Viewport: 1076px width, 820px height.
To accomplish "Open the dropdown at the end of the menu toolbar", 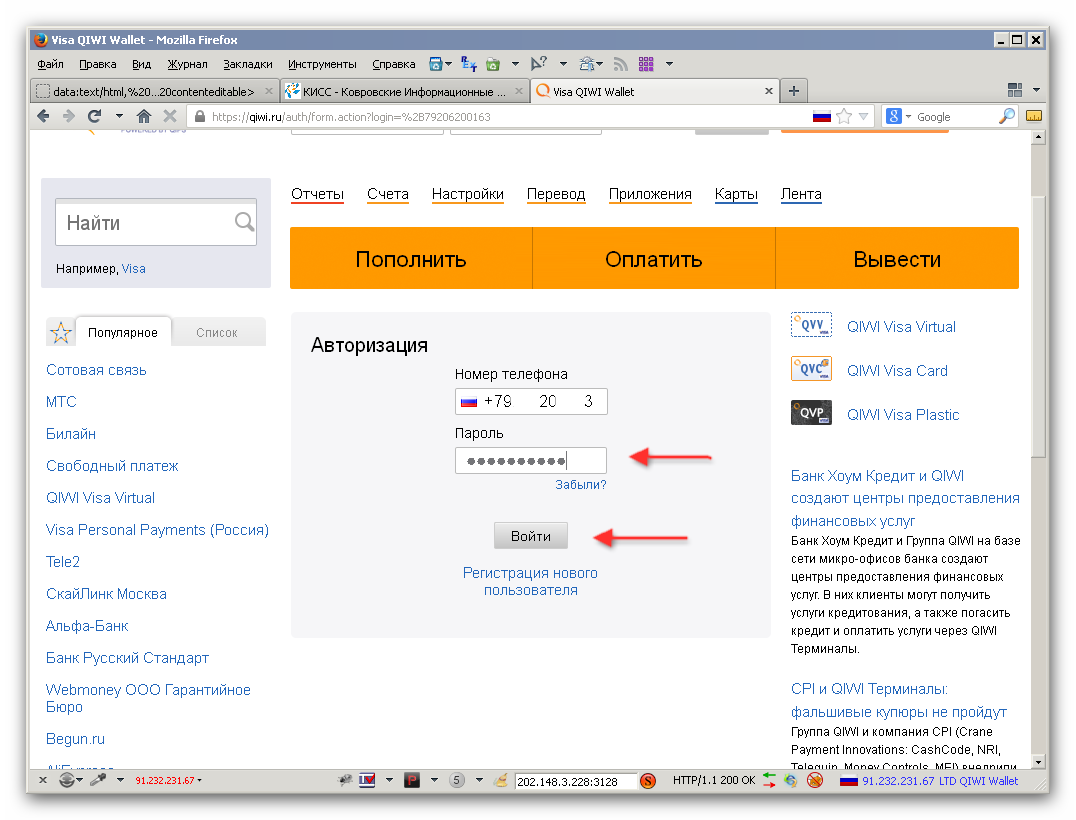I will [669, 64].
